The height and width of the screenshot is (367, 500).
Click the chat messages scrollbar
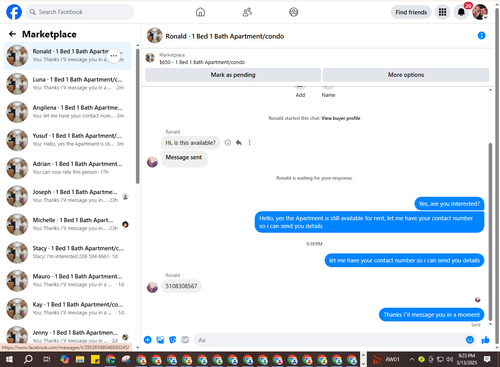pos(490,232)
